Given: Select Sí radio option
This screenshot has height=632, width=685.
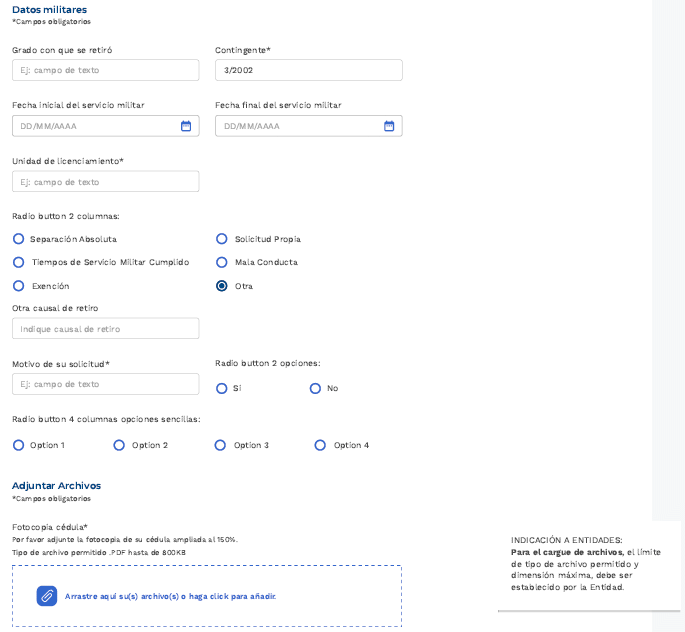Looking at the screenshot, I should click(222, 388).
